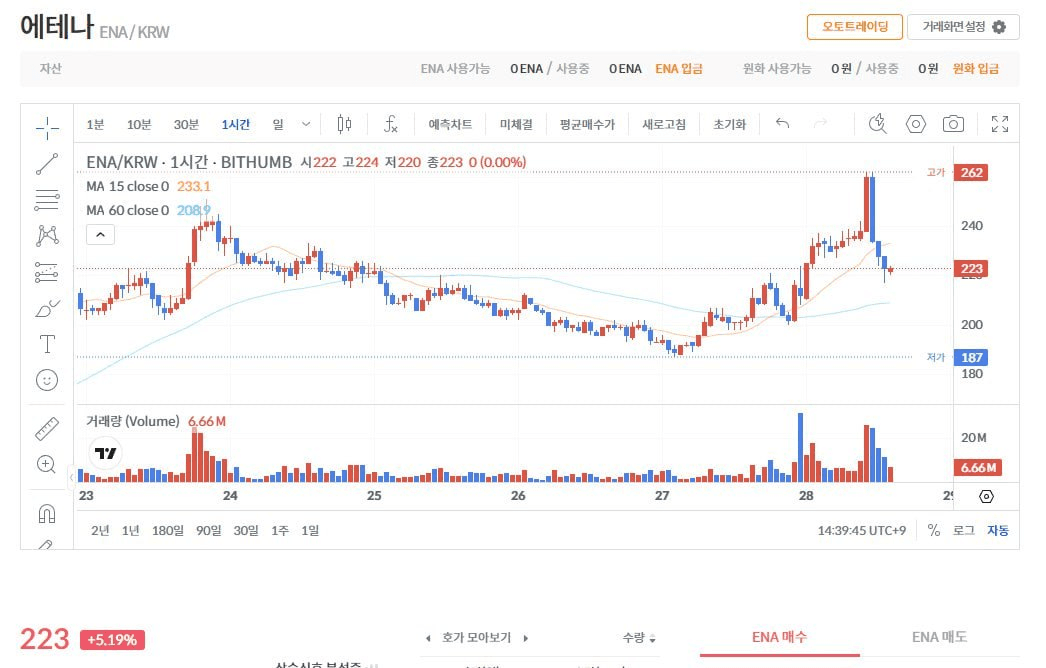Screen dimensions: 1046x668
Task: Toggle the 예측차트 option
Action: [x=450, y=124]
